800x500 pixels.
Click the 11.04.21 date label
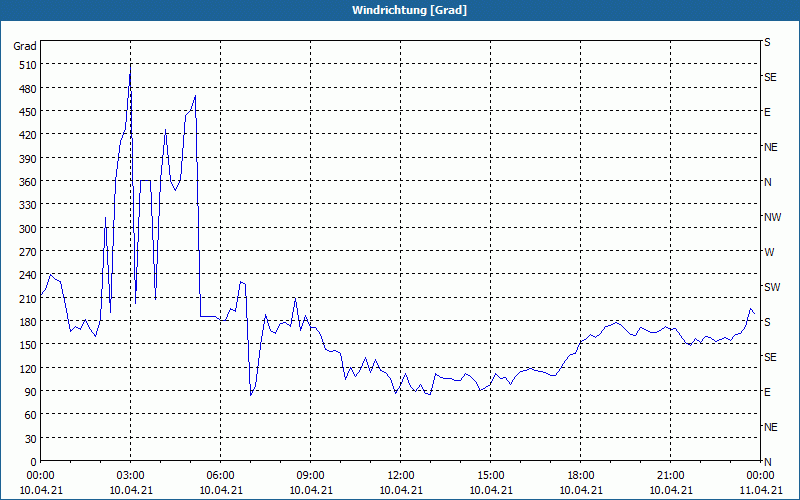click(x=760, y=490)
